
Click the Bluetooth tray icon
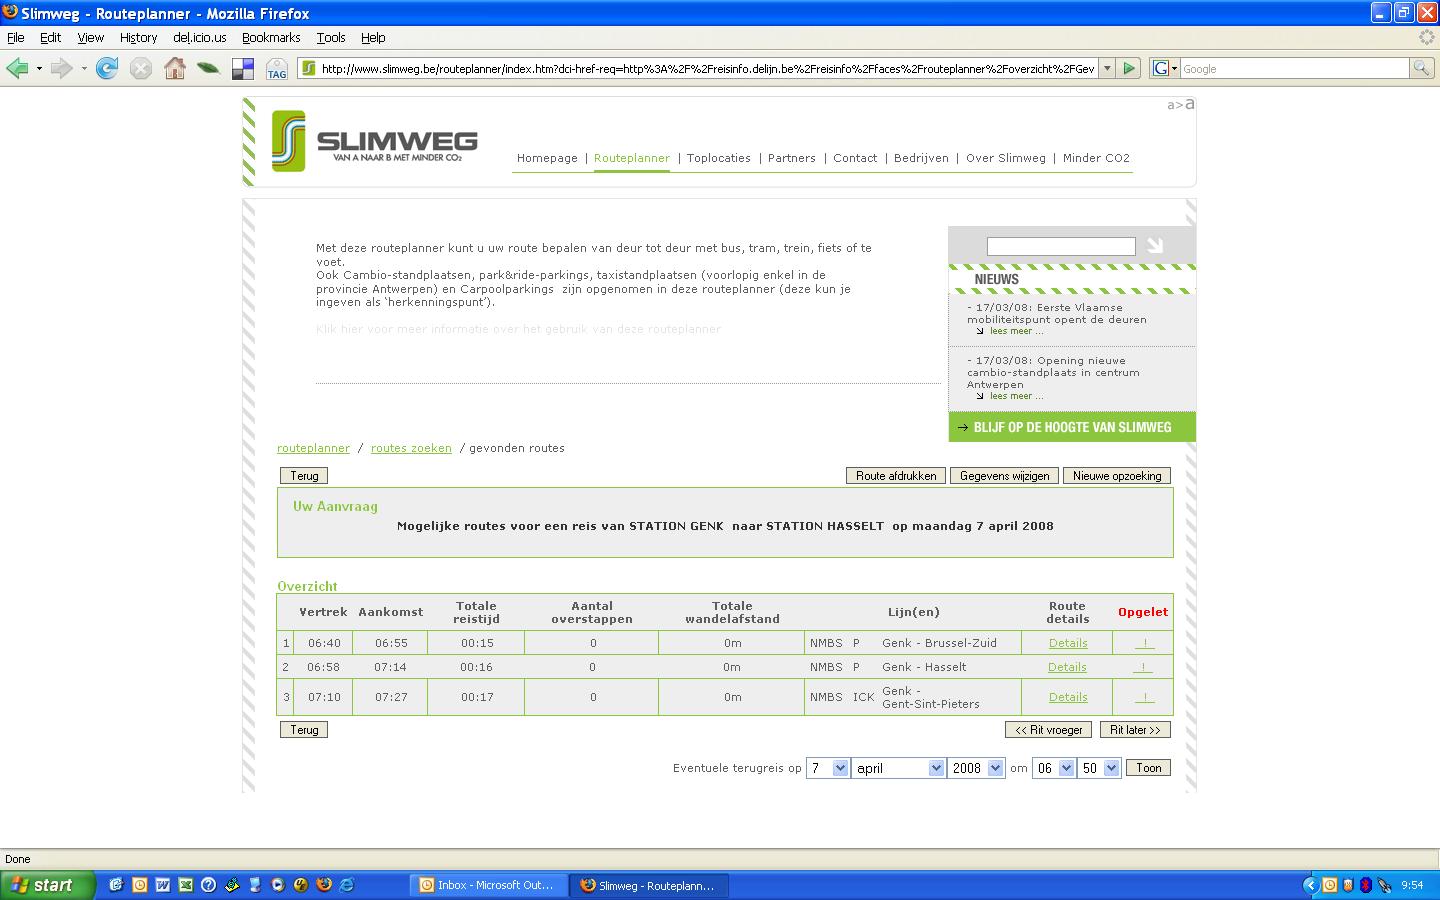[x=1366, y=885]
